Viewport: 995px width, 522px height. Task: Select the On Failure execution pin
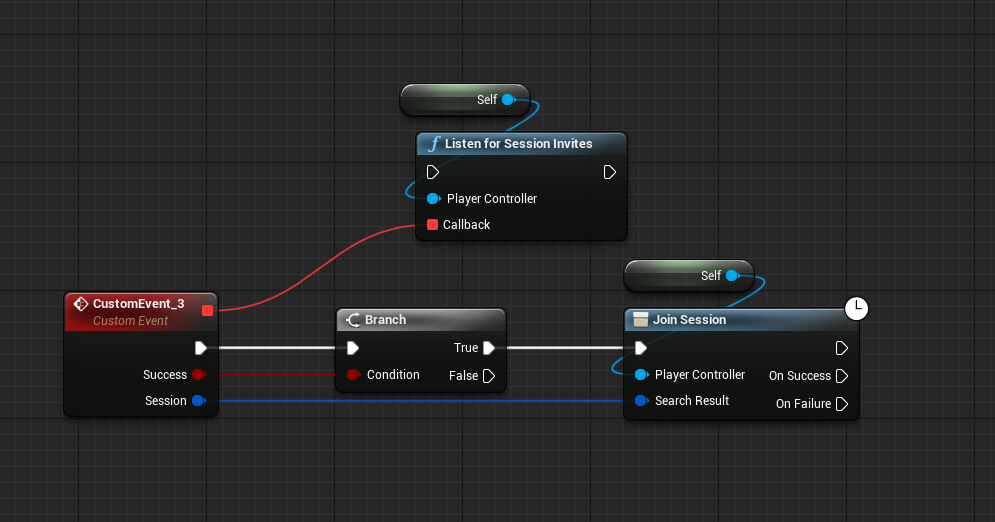(842, 404)
